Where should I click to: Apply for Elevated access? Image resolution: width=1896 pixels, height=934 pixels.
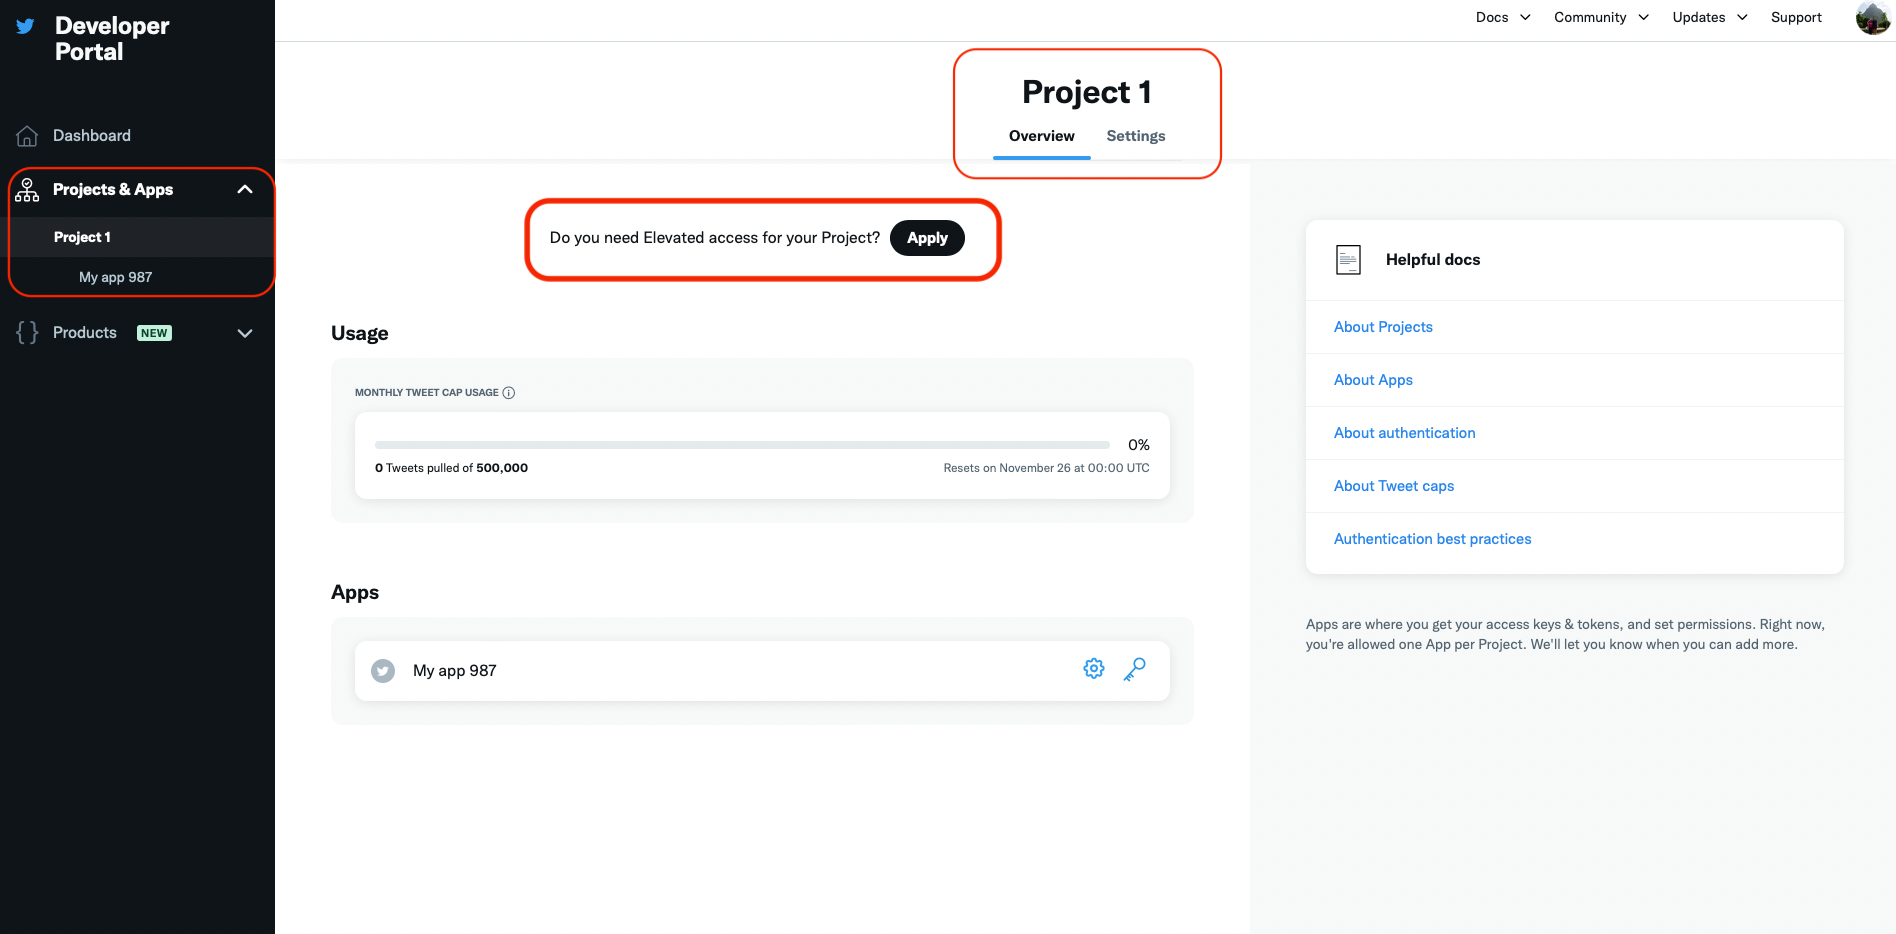click(x=927, y=238)
